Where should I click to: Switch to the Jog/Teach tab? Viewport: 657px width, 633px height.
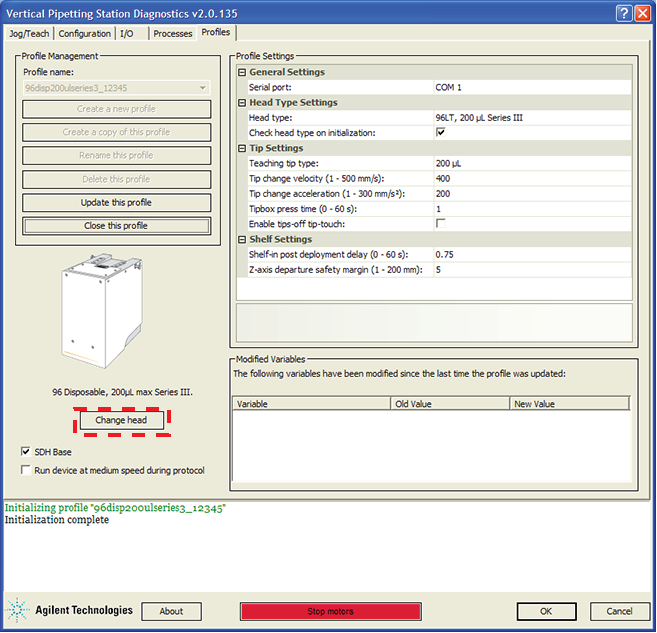pos(29,33)
